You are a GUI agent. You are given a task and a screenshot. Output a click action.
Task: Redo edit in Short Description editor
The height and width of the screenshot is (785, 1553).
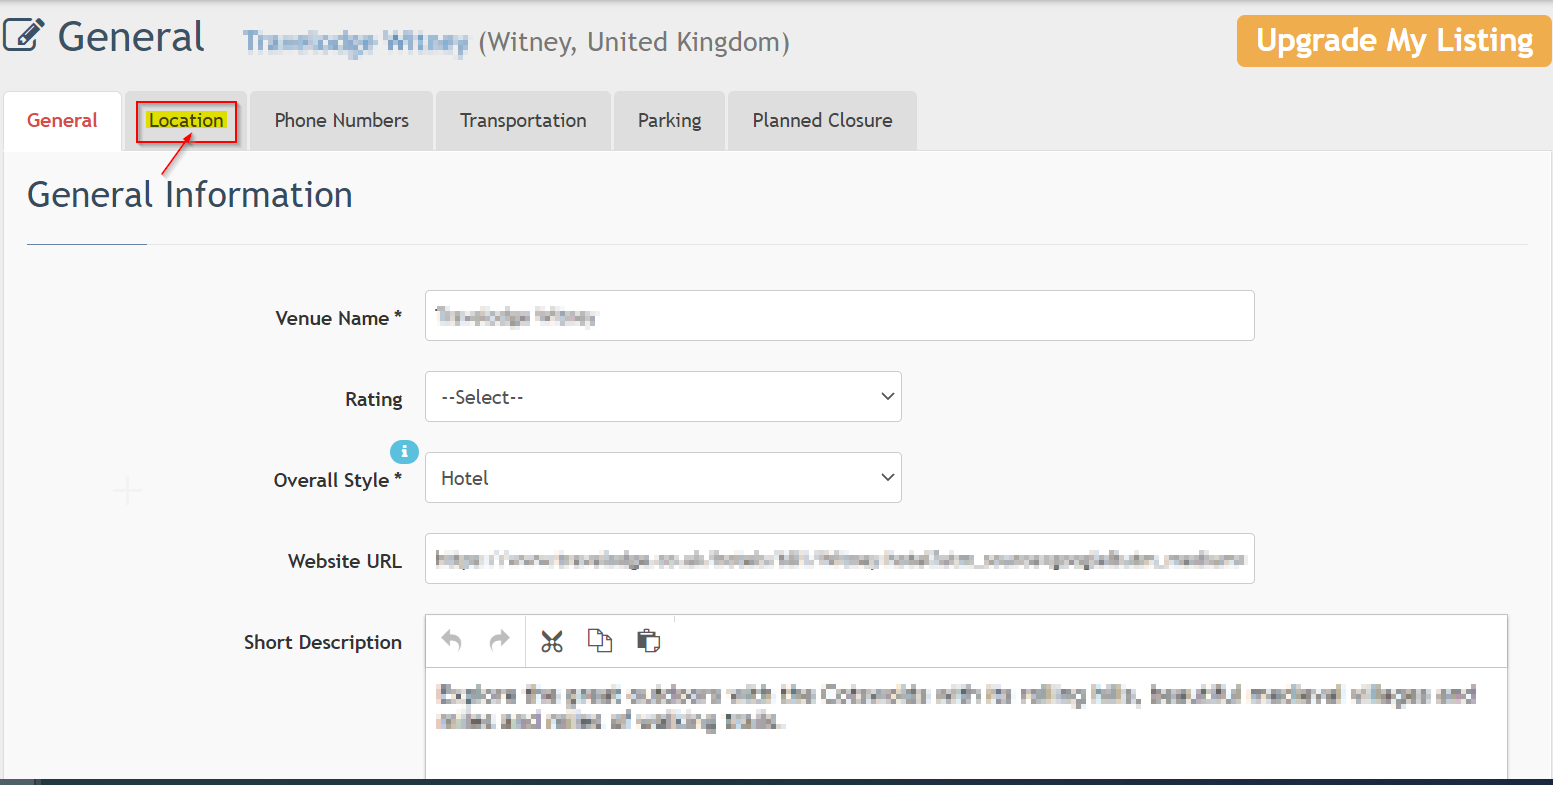coord(499,641)
